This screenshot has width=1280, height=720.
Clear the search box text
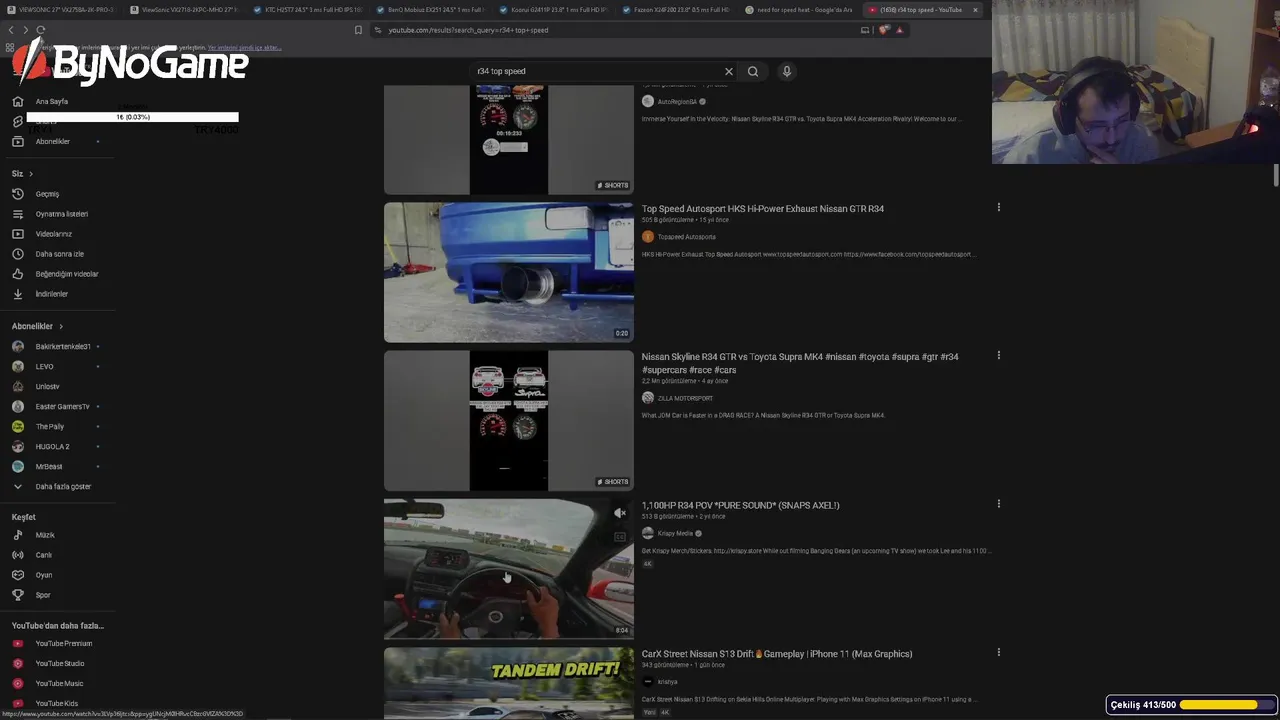pos(729,71)
